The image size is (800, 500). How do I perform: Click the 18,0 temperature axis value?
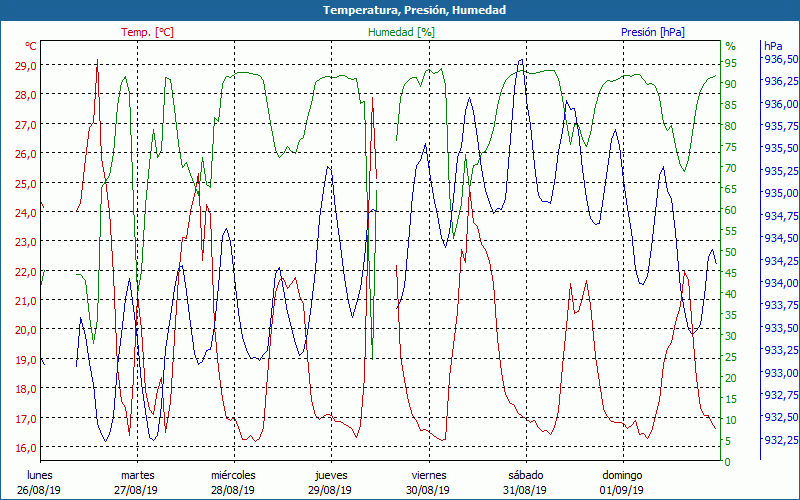26,389
